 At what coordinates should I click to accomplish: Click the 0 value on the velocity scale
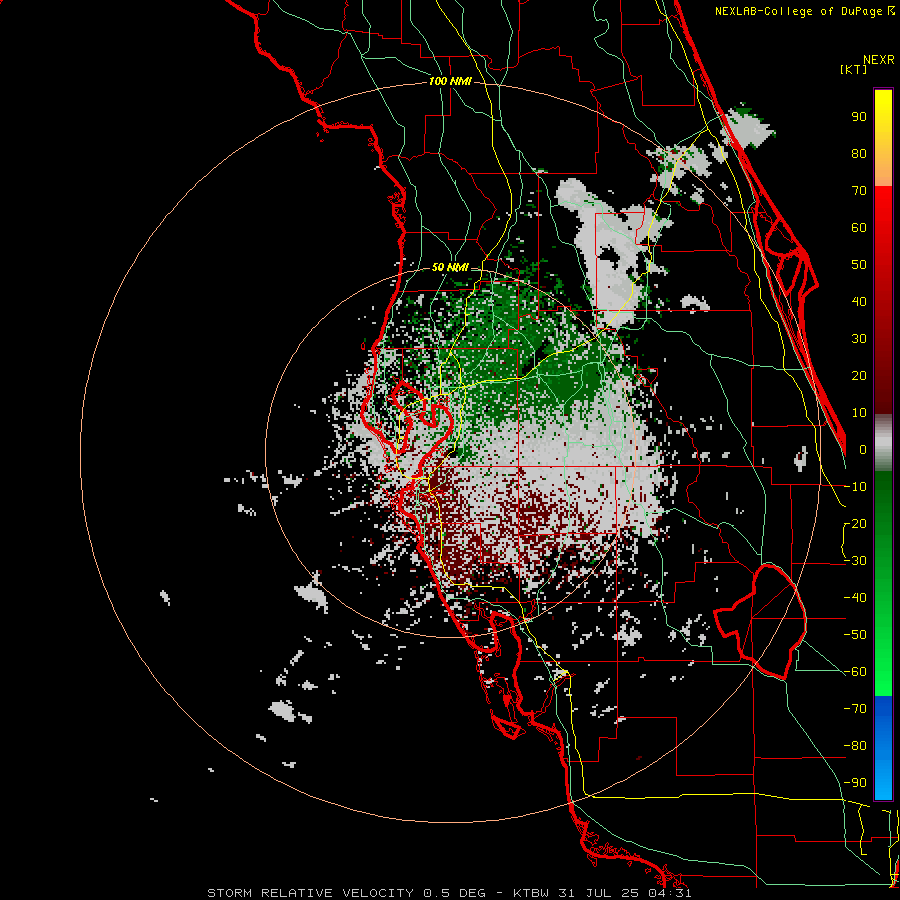click(863, 449)
